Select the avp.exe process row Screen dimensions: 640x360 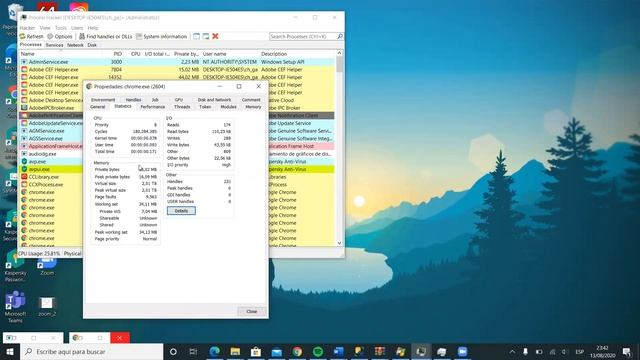[x=51, y=162]
